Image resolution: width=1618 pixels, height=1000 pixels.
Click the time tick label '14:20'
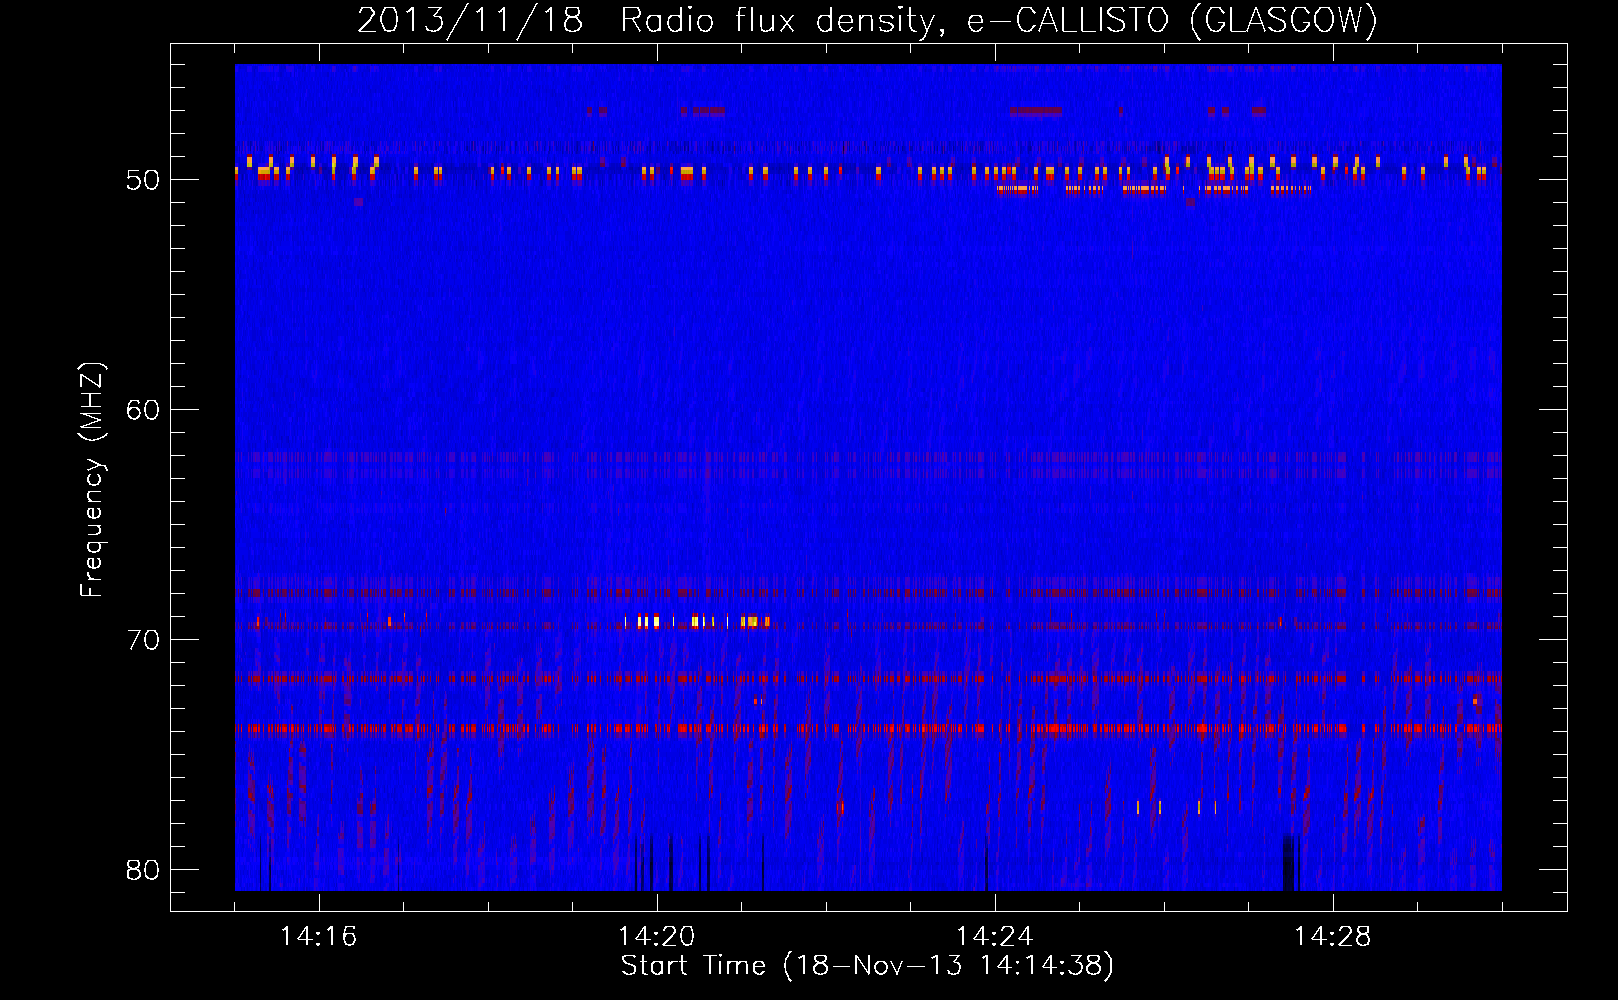(657, 936)
